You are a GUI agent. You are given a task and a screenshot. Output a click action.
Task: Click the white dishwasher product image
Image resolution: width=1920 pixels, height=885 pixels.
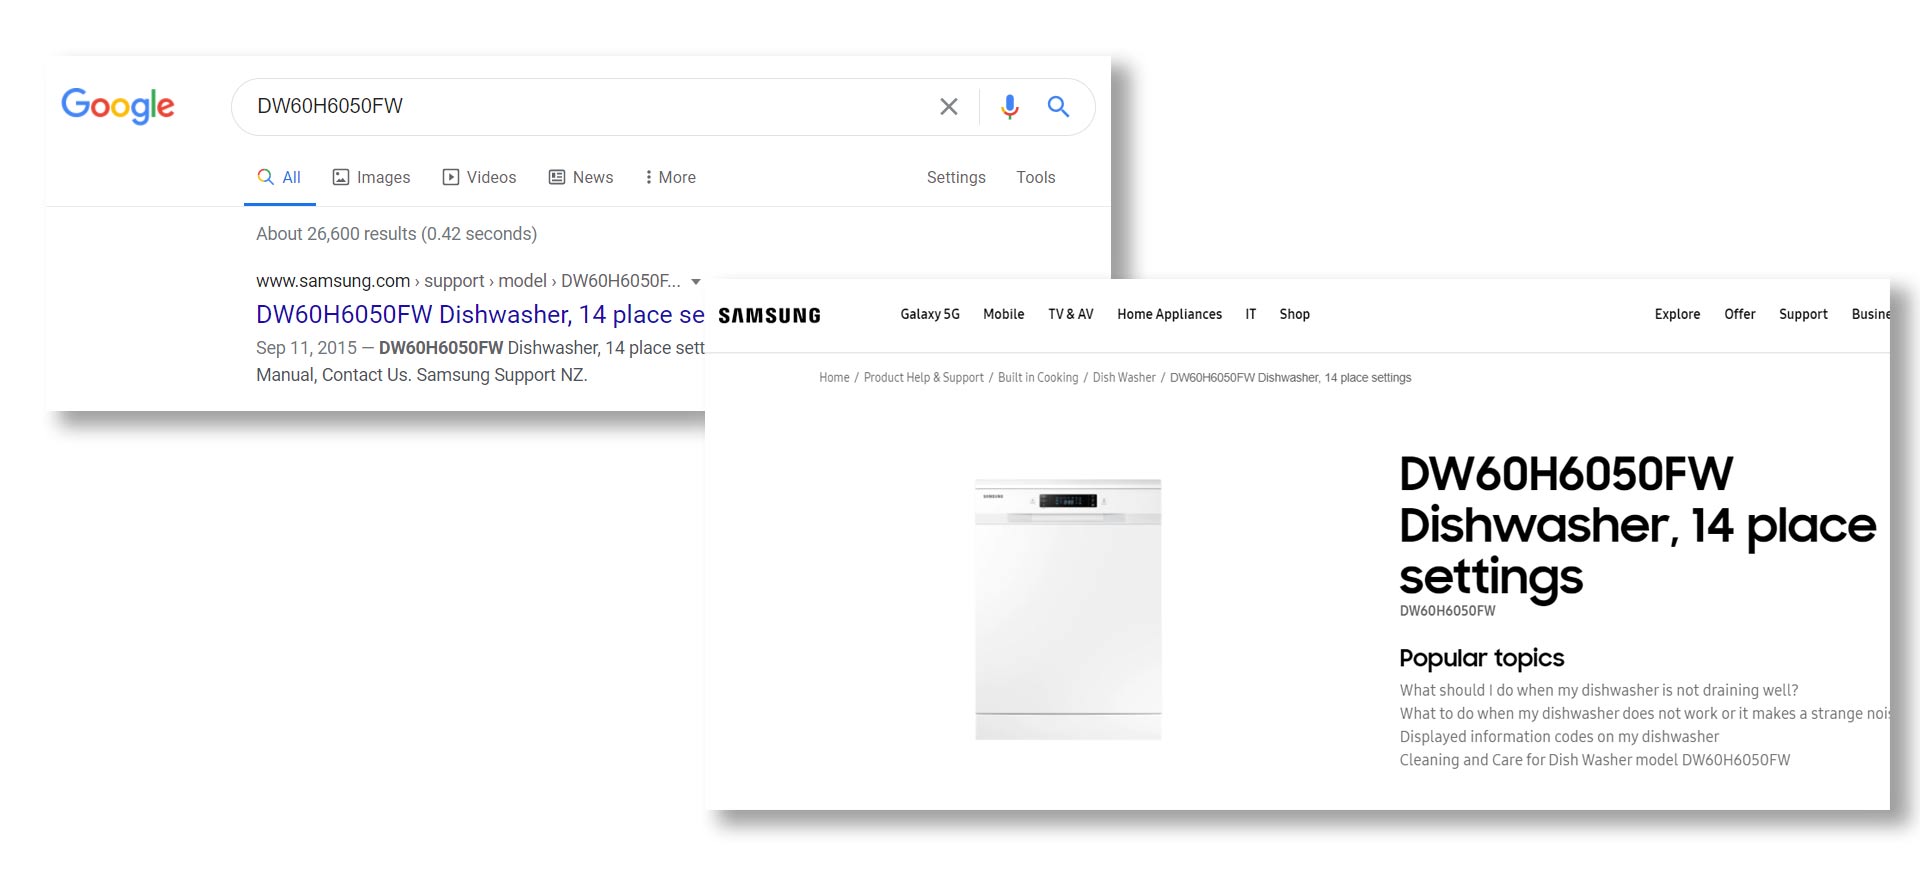[x=1068, y=609]
